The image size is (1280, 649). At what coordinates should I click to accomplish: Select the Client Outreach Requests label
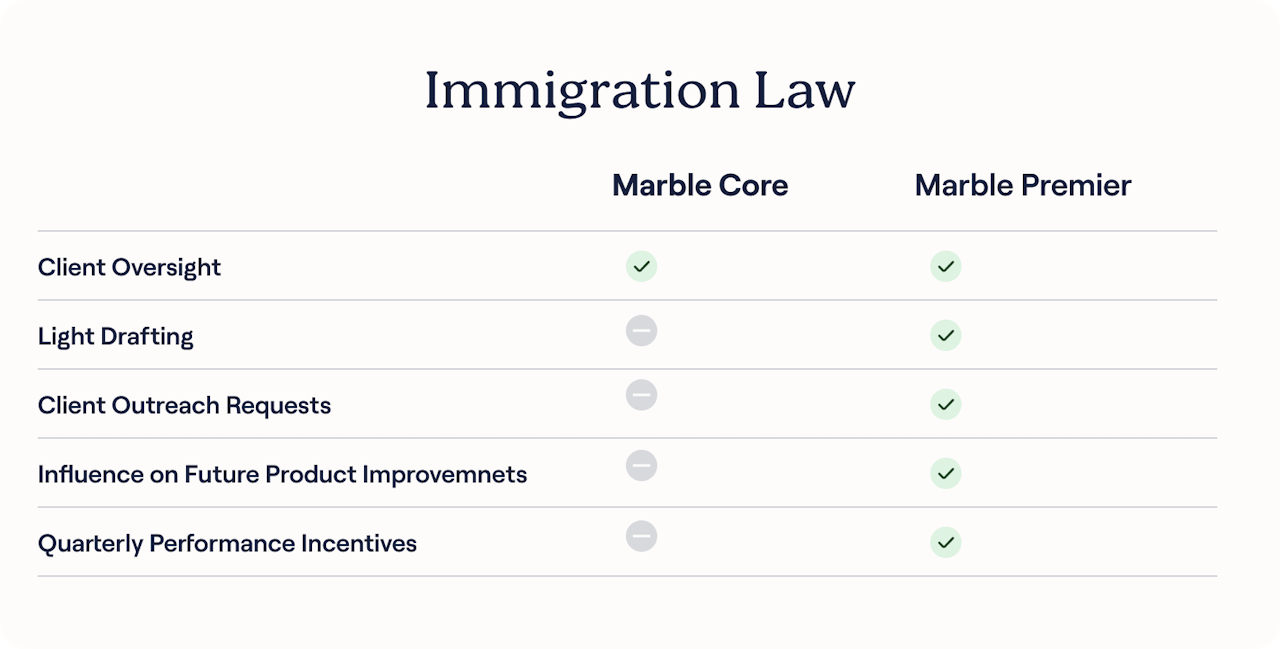coord(184,405)
